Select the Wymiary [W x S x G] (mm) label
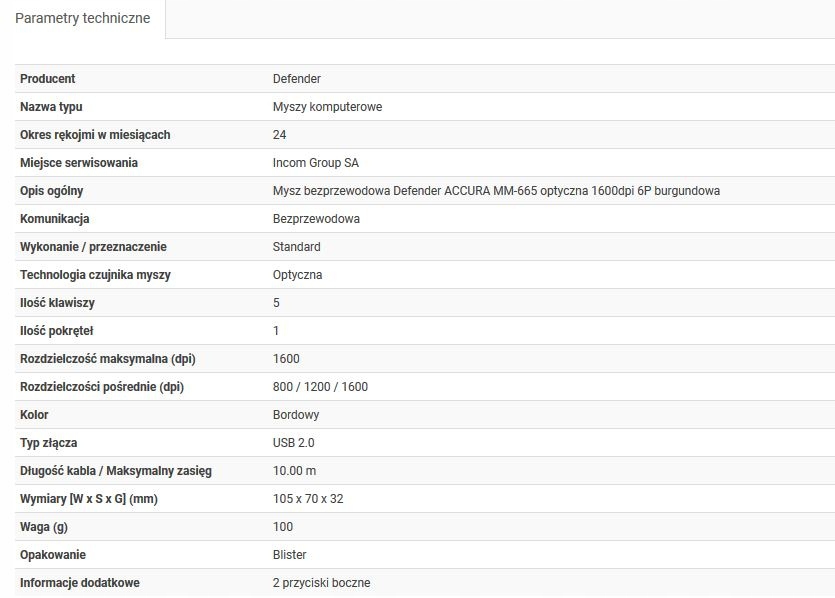 (x=89, y=499)
